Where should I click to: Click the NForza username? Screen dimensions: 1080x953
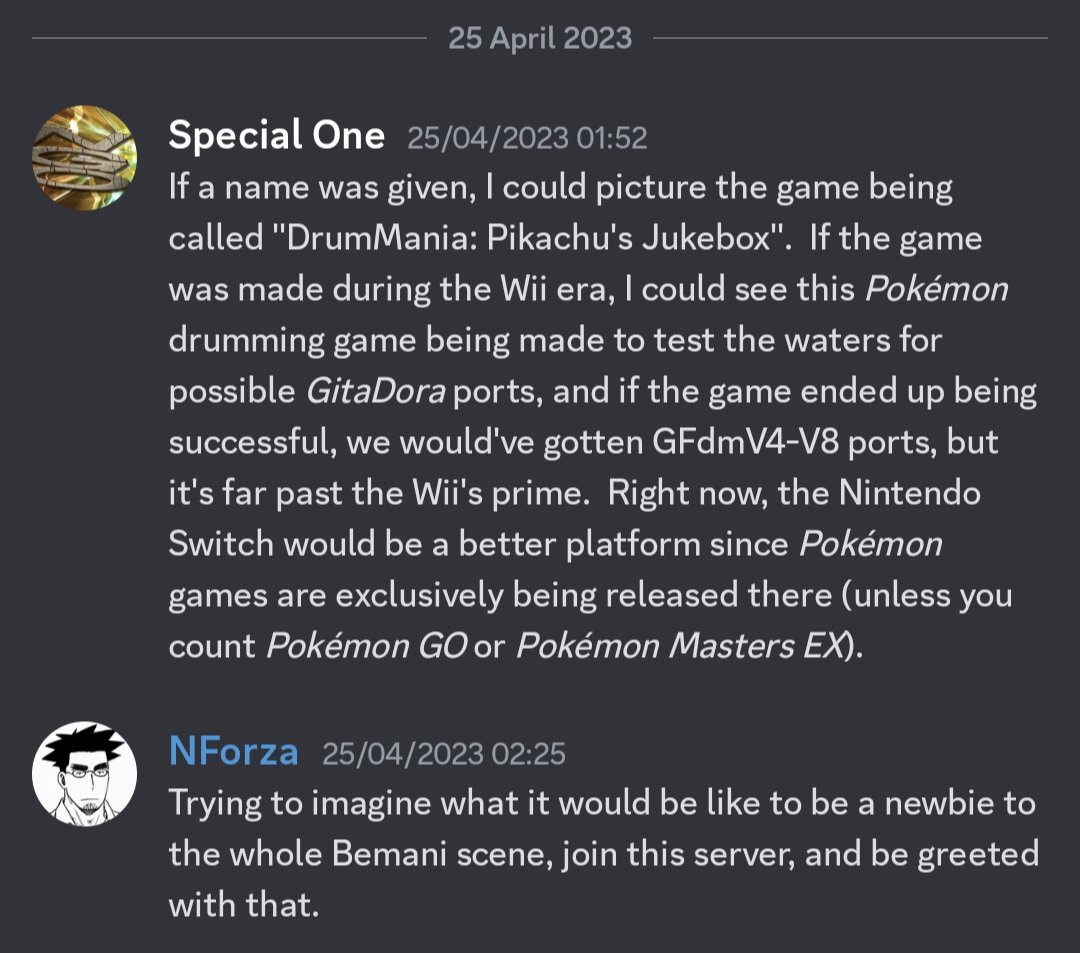pos(233,751)
